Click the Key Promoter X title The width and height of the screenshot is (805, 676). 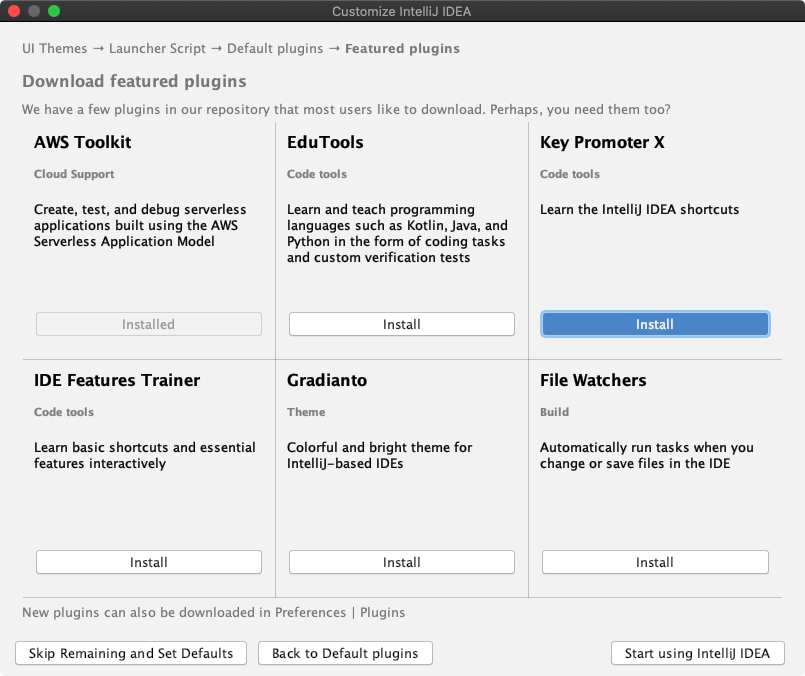pos(602,142)
